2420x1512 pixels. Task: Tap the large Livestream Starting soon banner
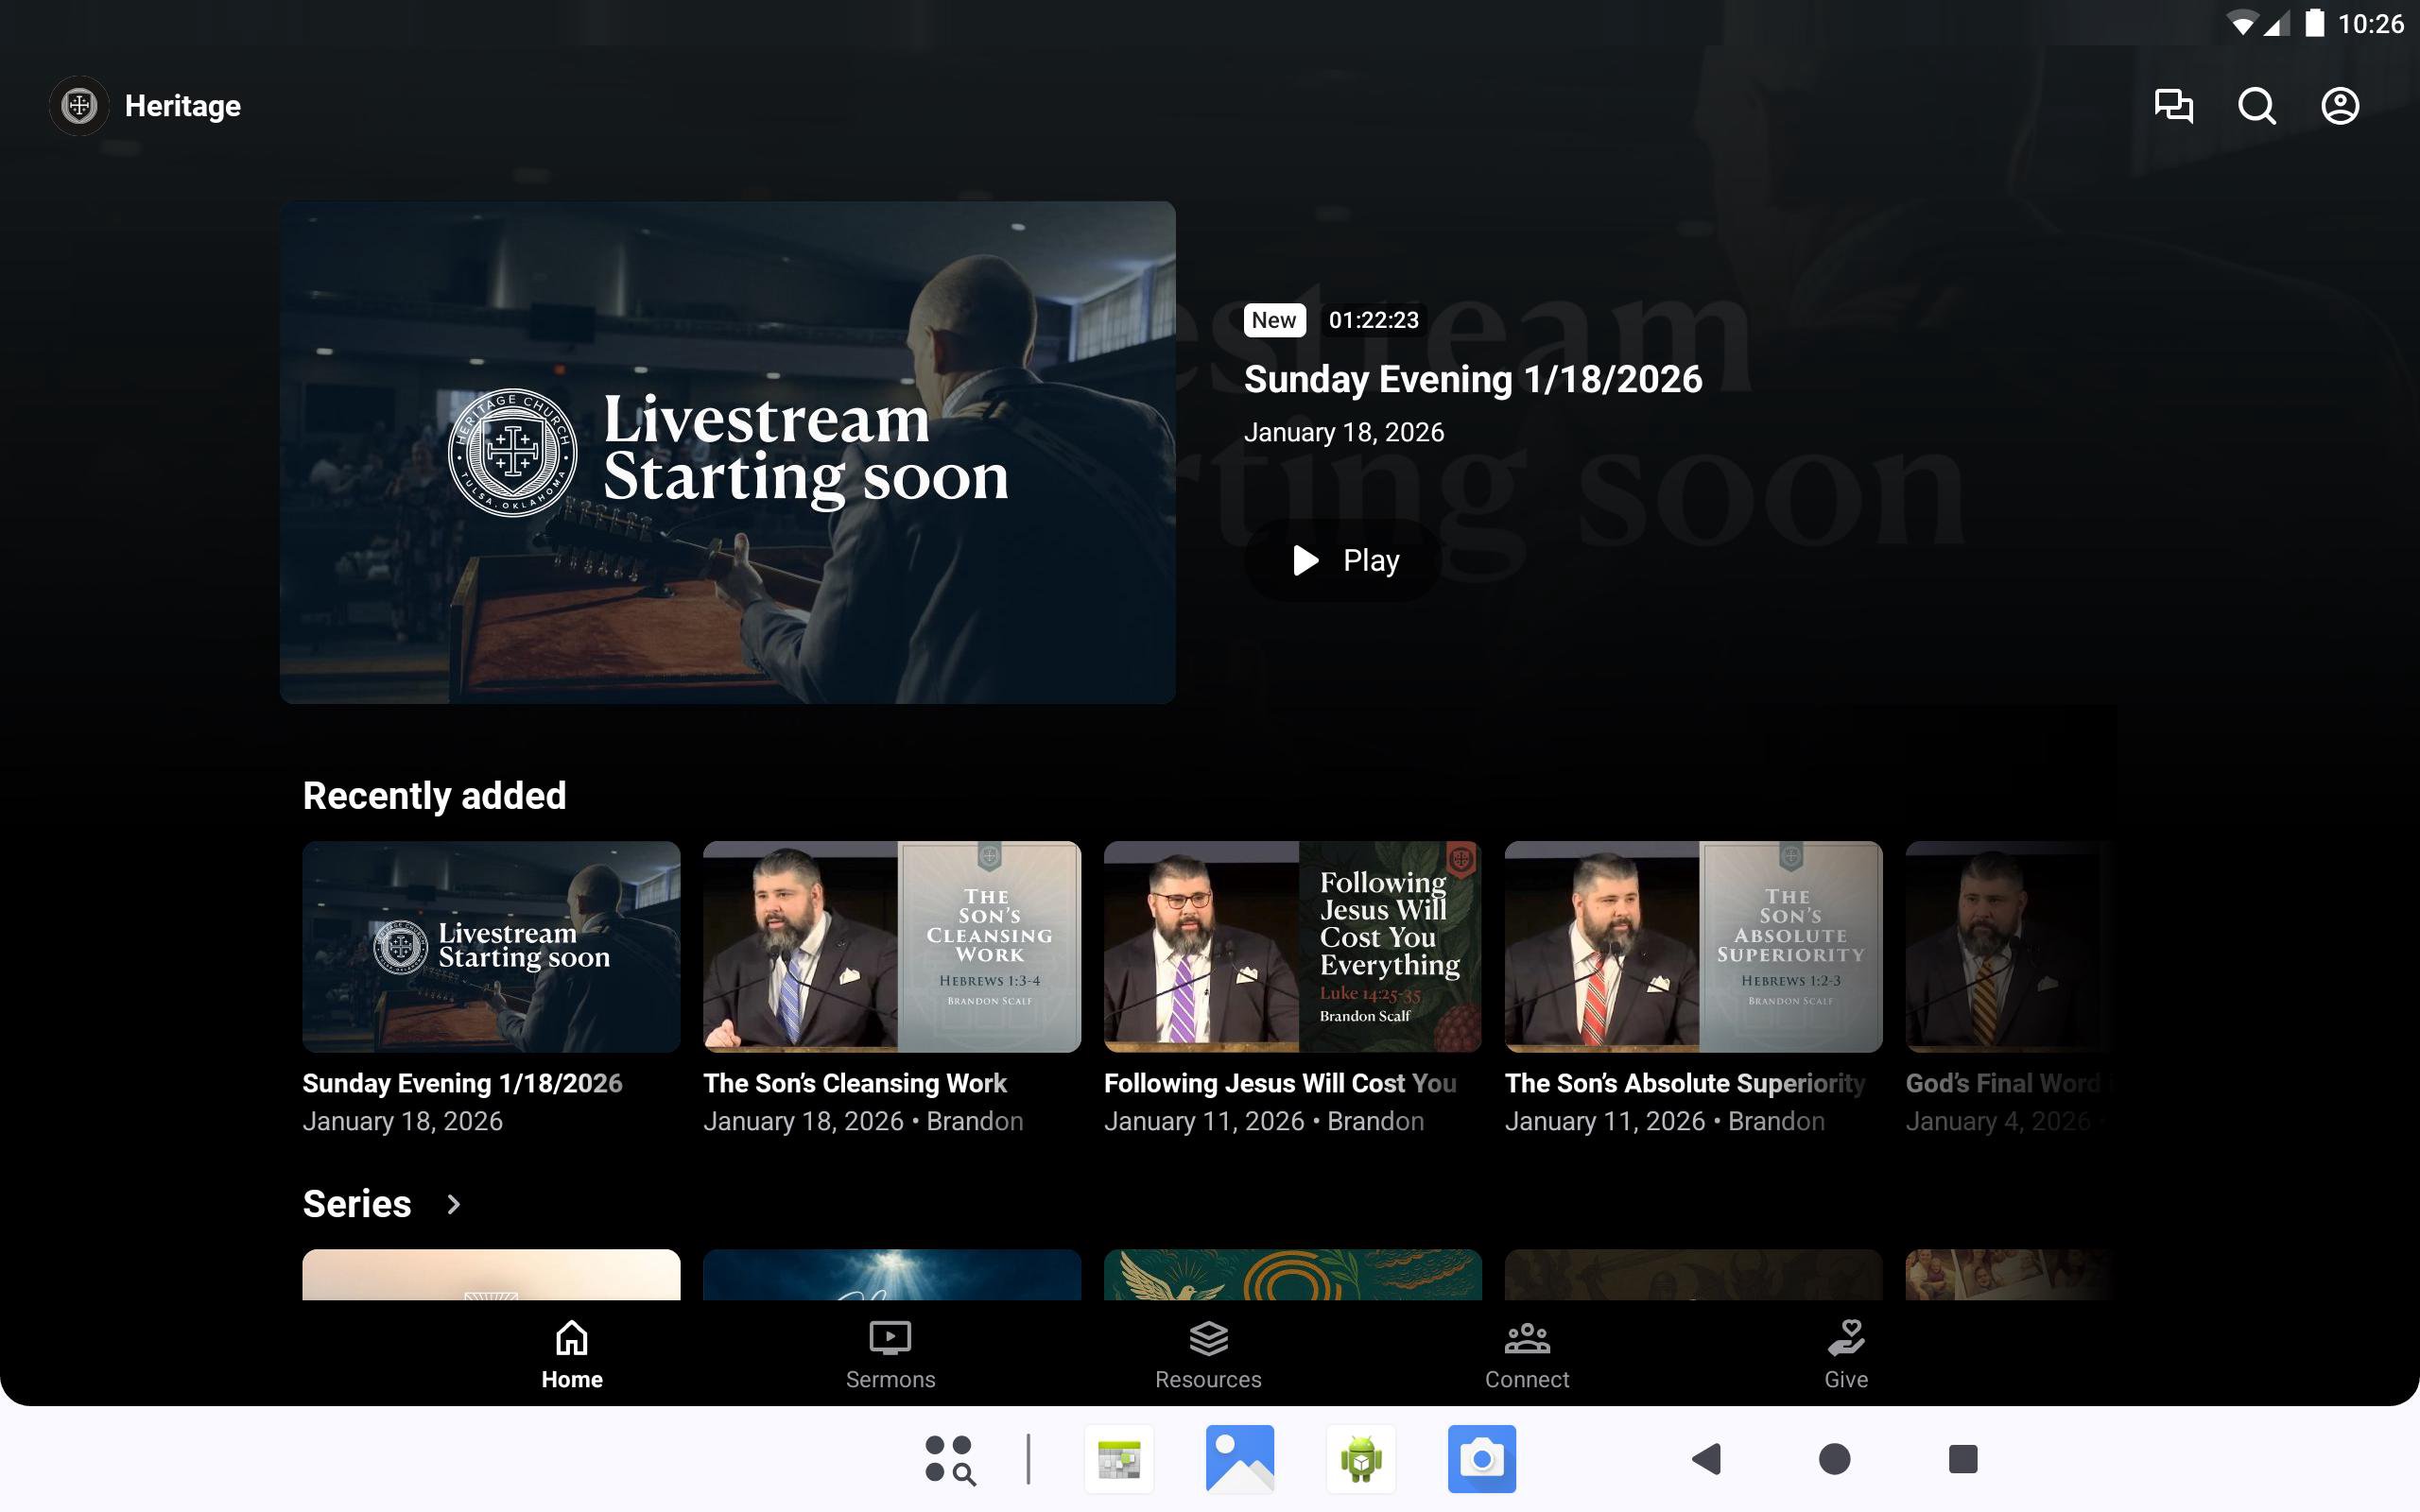(x=727, y=452)
